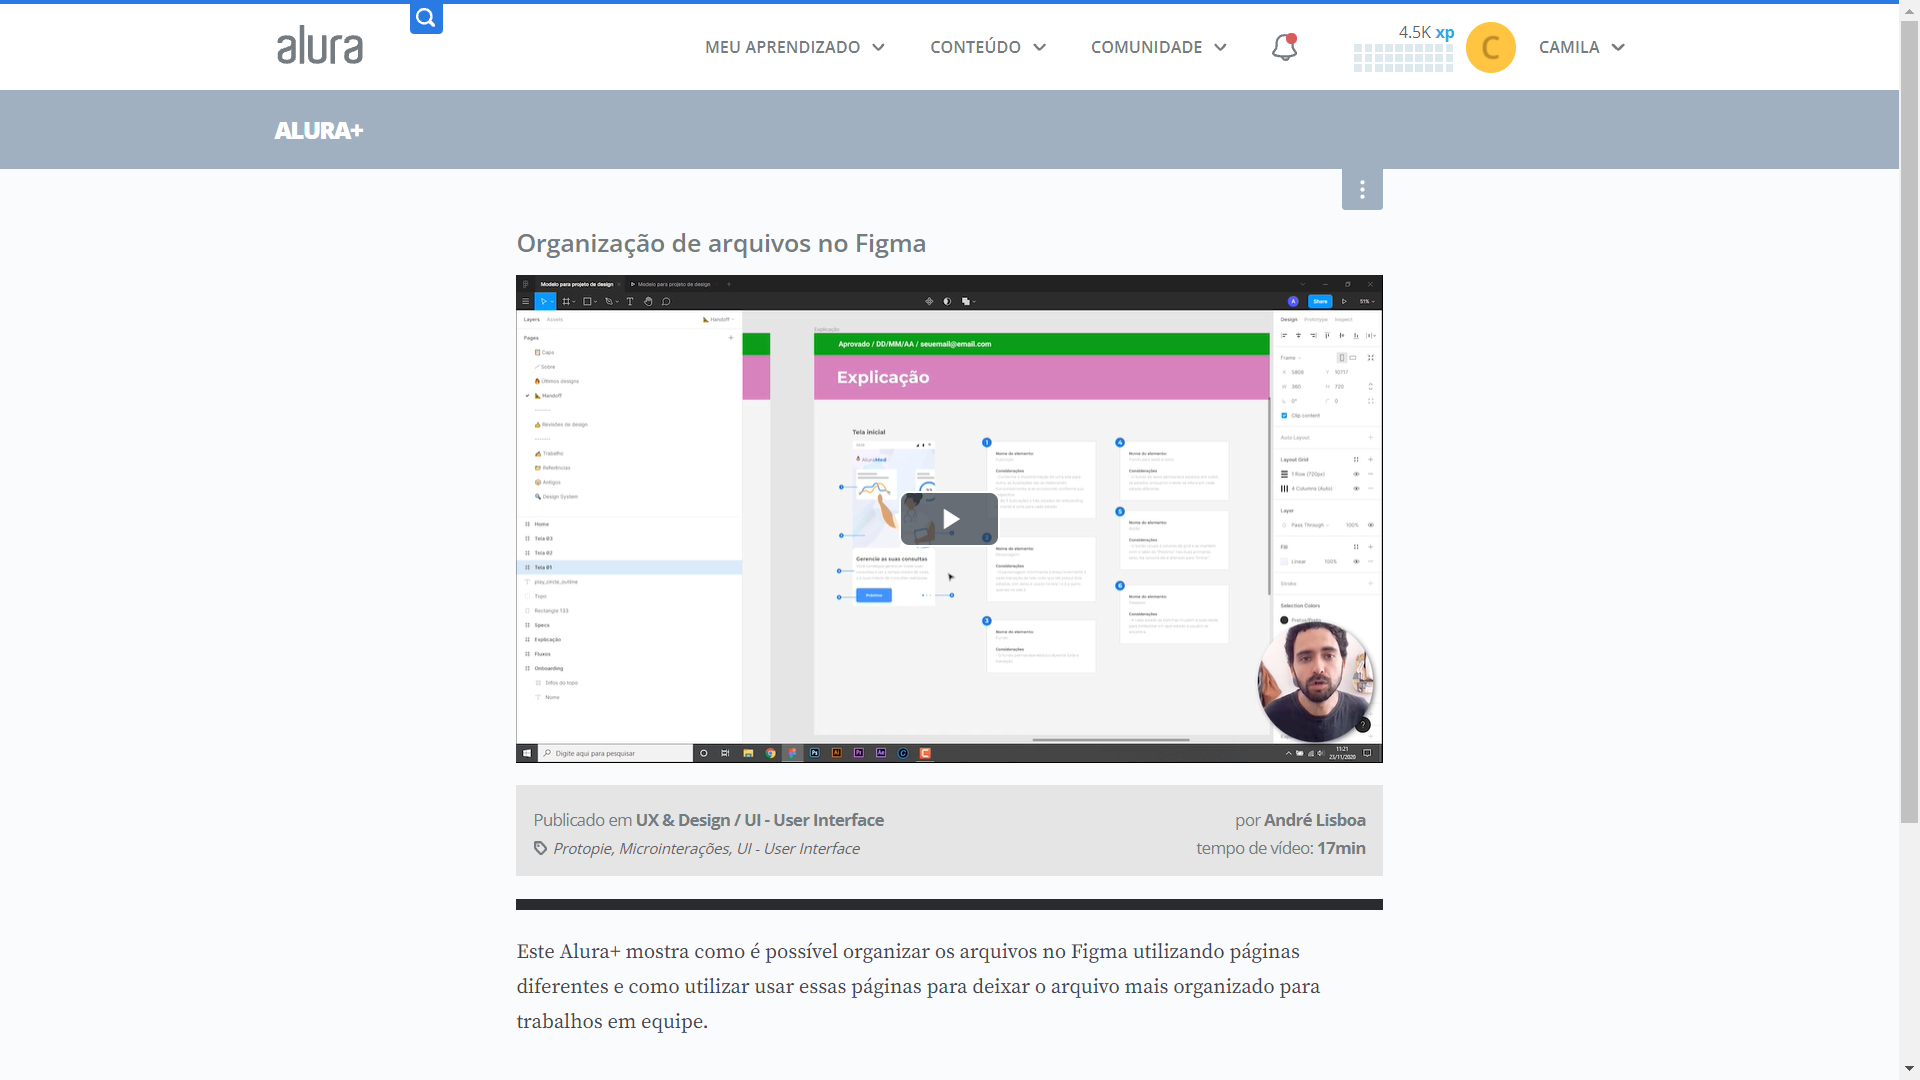Click the notification bell icon
Screen dimensions: 1920x1080
click(1284, 47)
